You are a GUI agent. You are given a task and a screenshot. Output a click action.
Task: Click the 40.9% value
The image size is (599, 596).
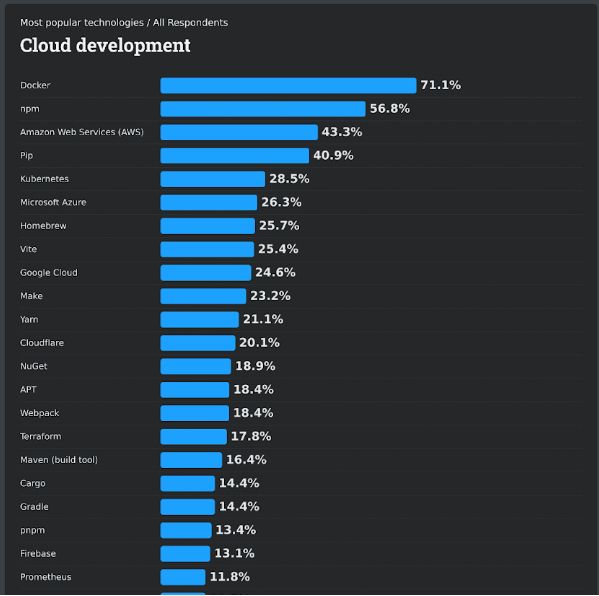pyautogui.click(x=333, y=155)
